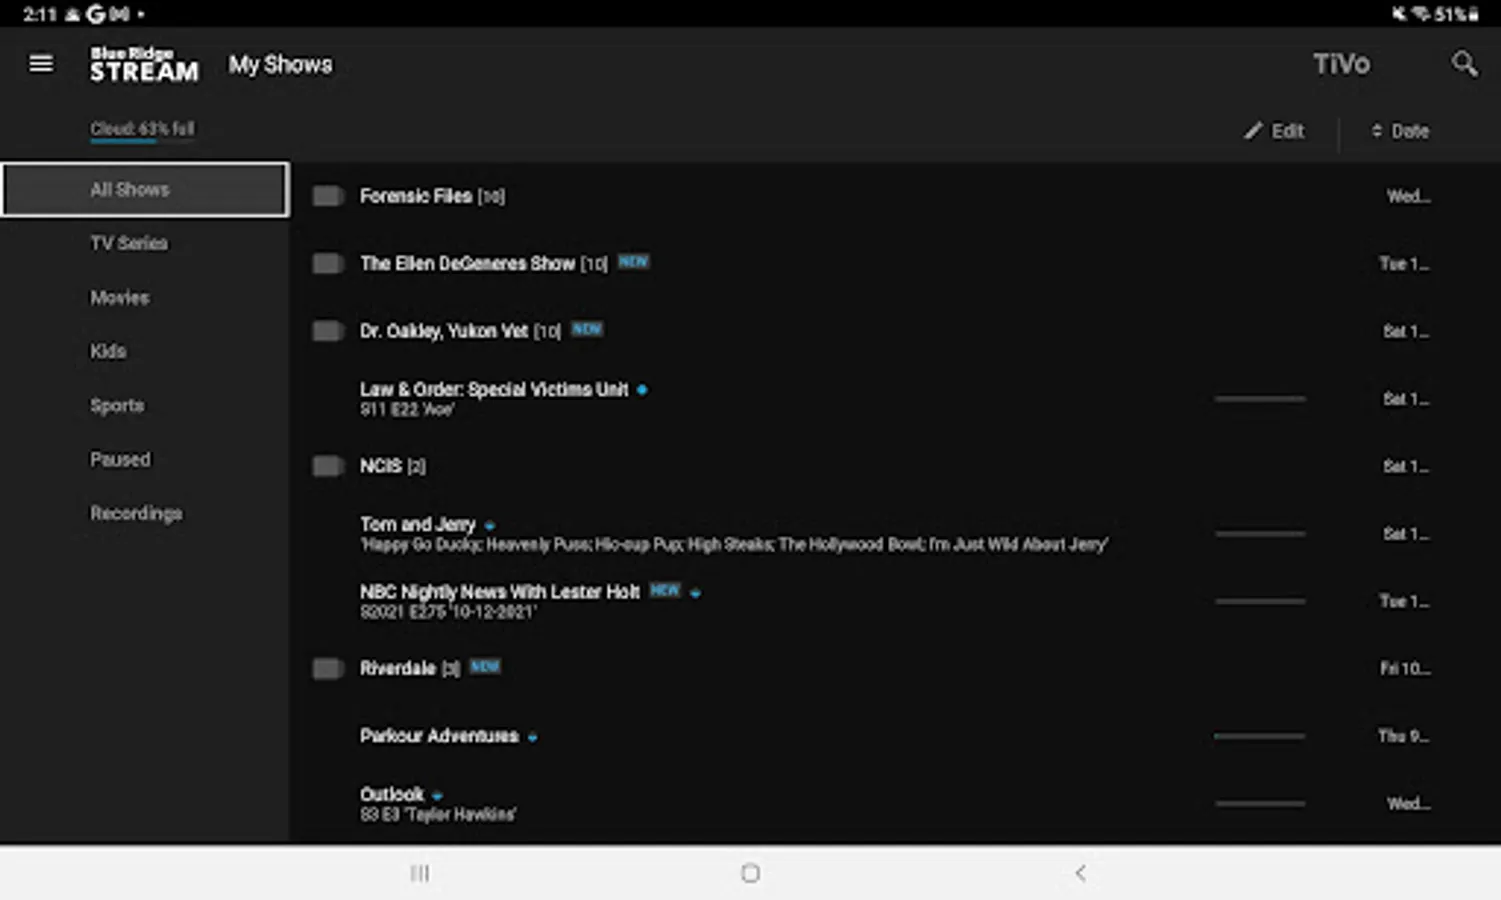Open the Riverdale folder icon
Viewport: 1501px width, 900px height.
point(328,668)
